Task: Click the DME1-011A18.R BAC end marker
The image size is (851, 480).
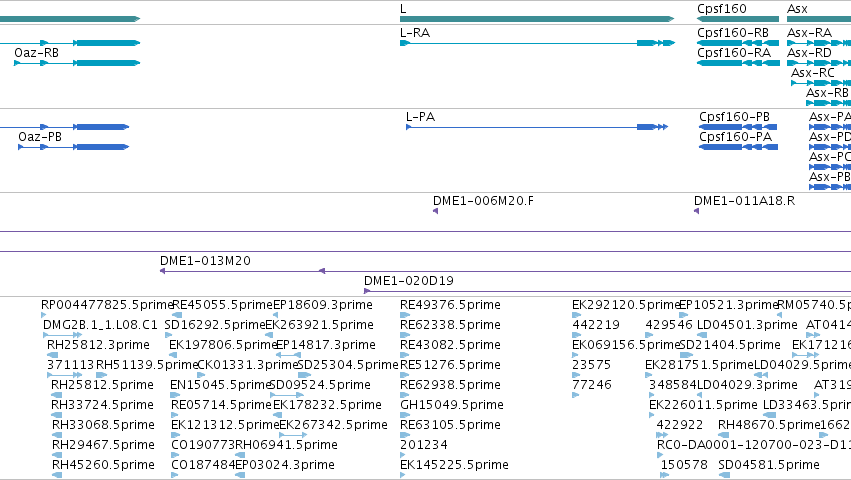Action: coord(696,211)
